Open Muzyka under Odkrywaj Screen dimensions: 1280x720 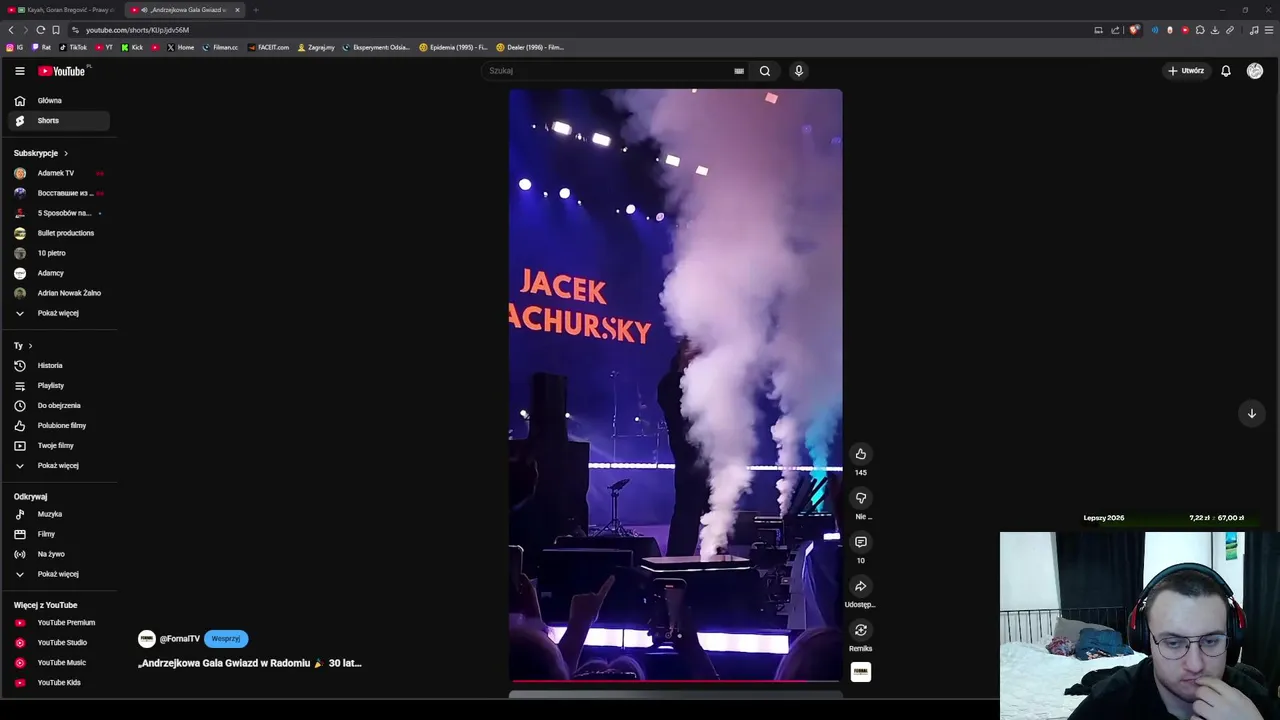pos(59,514)
